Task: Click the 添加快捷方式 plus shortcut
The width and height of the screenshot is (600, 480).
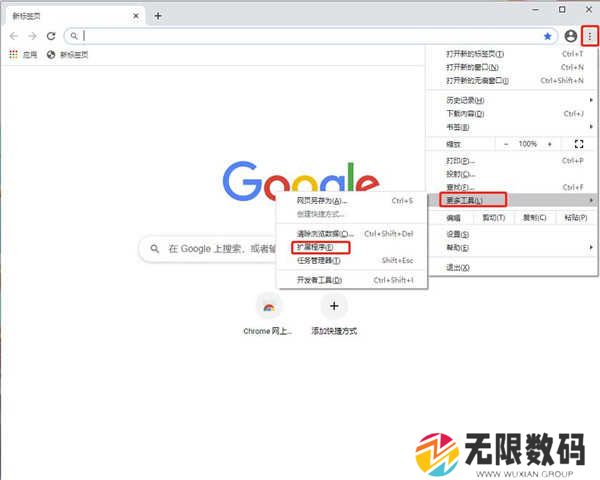Action: point(334,306)
